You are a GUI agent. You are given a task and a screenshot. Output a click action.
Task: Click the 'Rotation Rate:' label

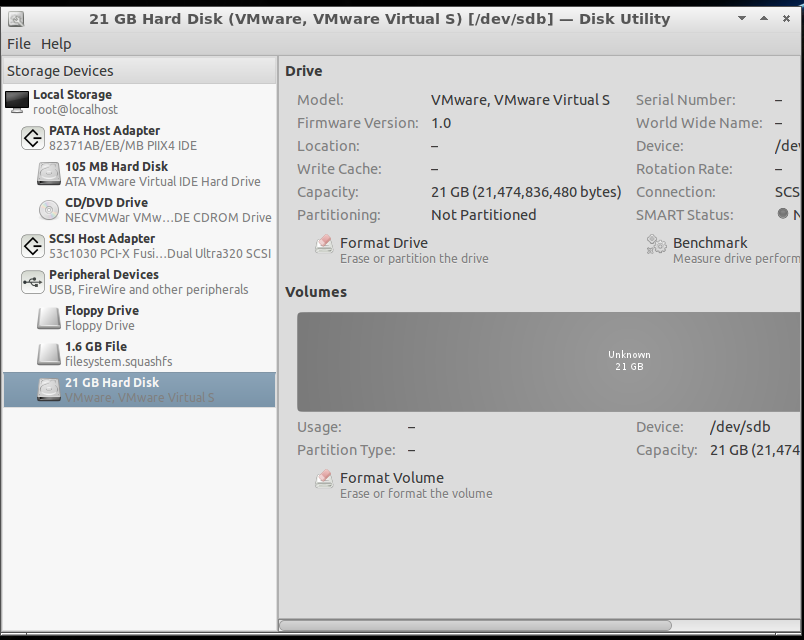(684, 169)
